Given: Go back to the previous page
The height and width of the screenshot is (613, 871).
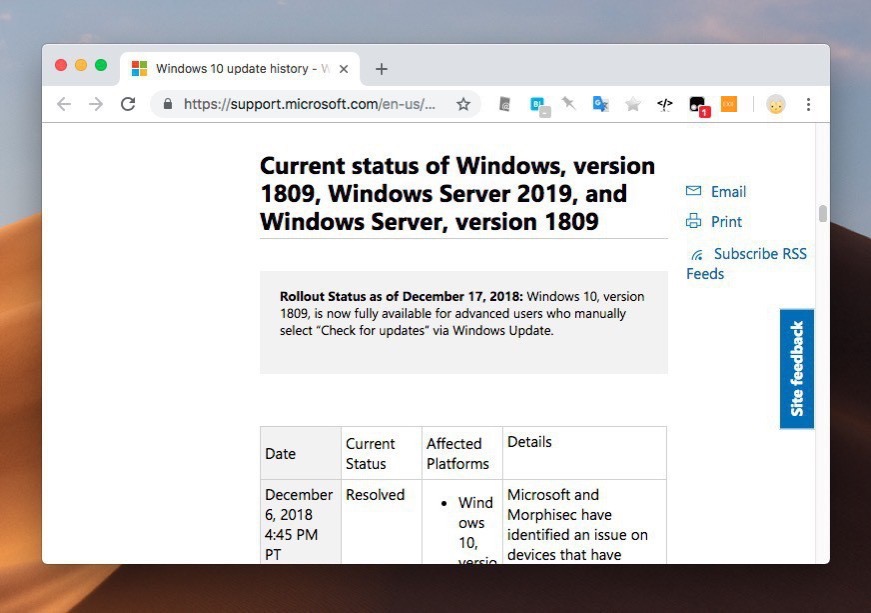Looking at the screenshot, I should pyautogui.click(x=64, y=104).
